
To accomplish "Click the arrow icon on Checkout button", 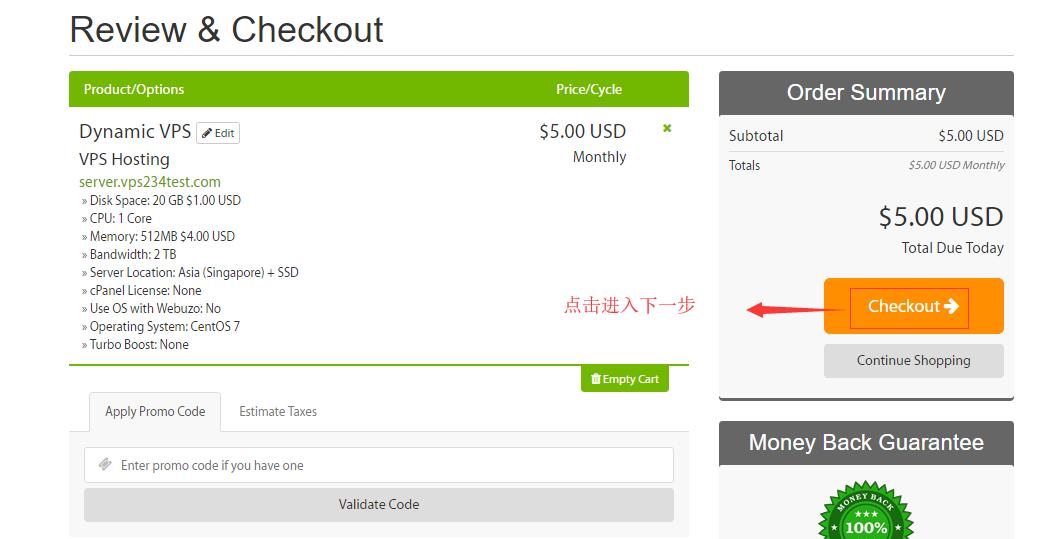I will pyautogui.click(x=952, y=306).
